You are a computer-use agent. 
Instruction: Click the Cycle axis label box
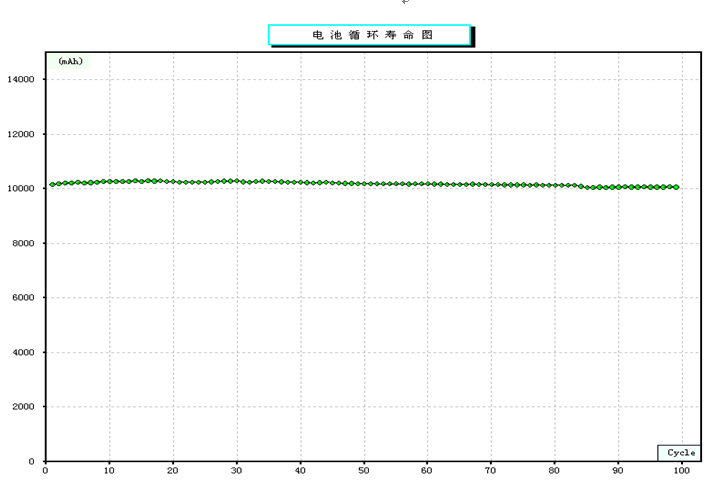click(x=680, y=453)
